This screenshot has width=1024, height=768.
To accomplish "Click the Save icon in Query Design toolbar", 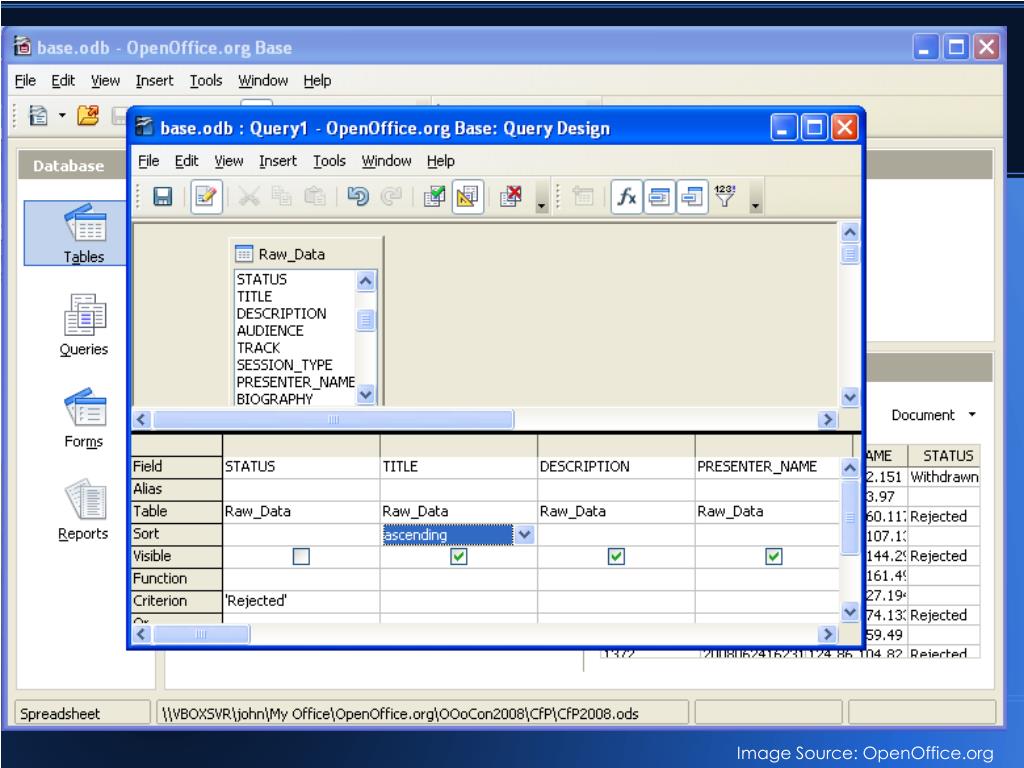I will click(x=163, y=196).
